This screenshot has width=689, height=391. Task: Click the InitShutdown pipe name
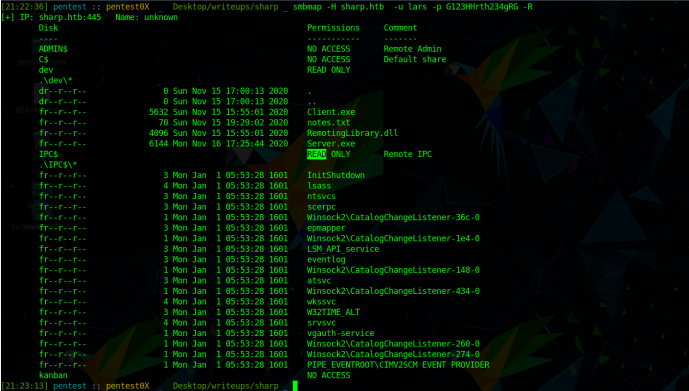click(336, 175)
